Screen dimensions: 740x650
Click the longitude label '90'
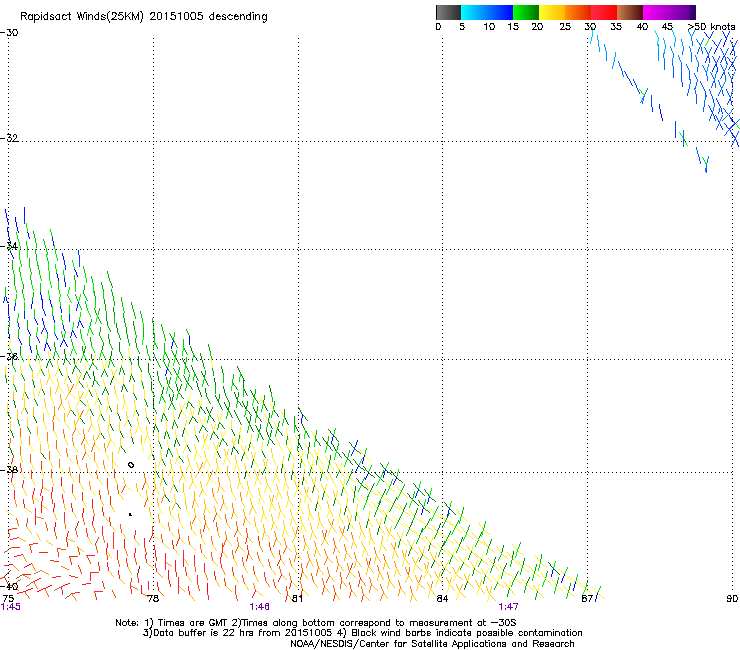coord(732,599)
